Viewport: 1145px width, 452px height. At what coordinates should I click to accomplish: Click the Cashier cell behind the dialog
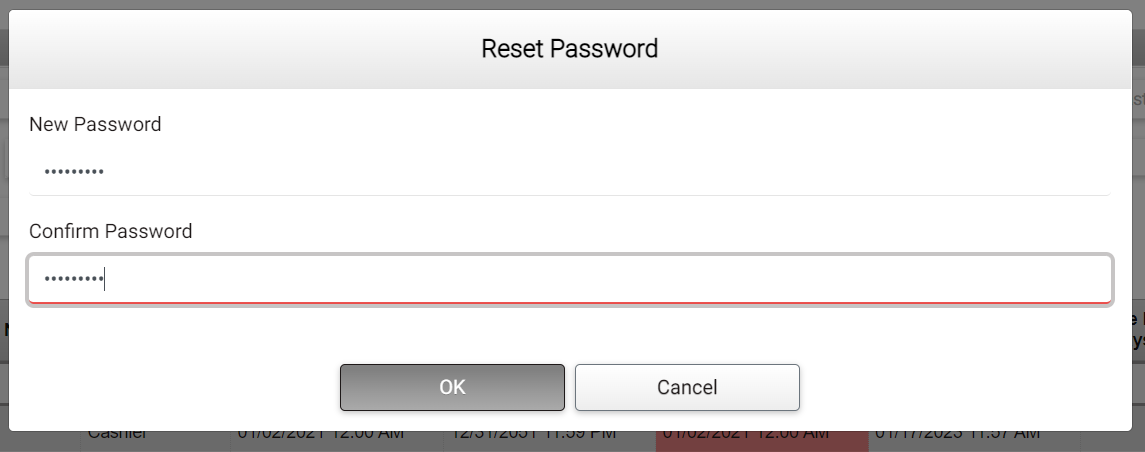[x=117, y=436]
